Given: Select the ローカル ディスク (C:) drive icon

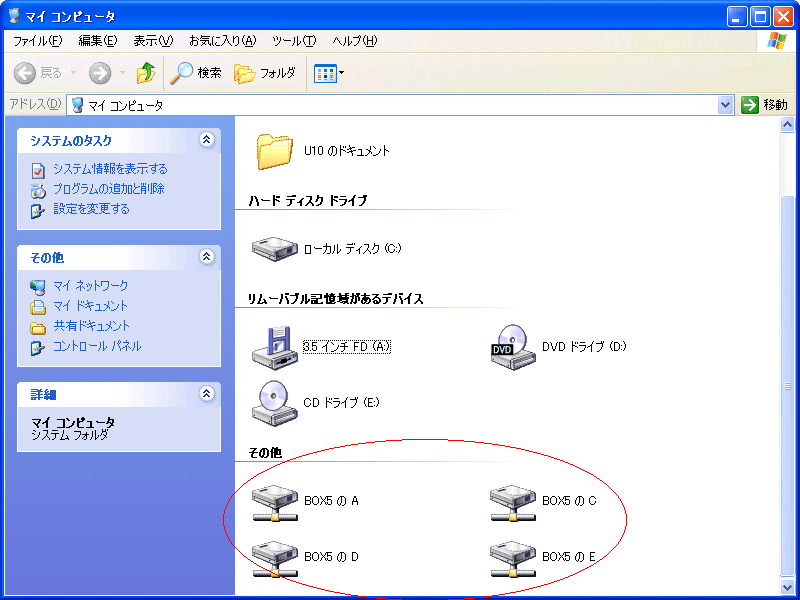Looking at the screenshot, I should 274,249.
